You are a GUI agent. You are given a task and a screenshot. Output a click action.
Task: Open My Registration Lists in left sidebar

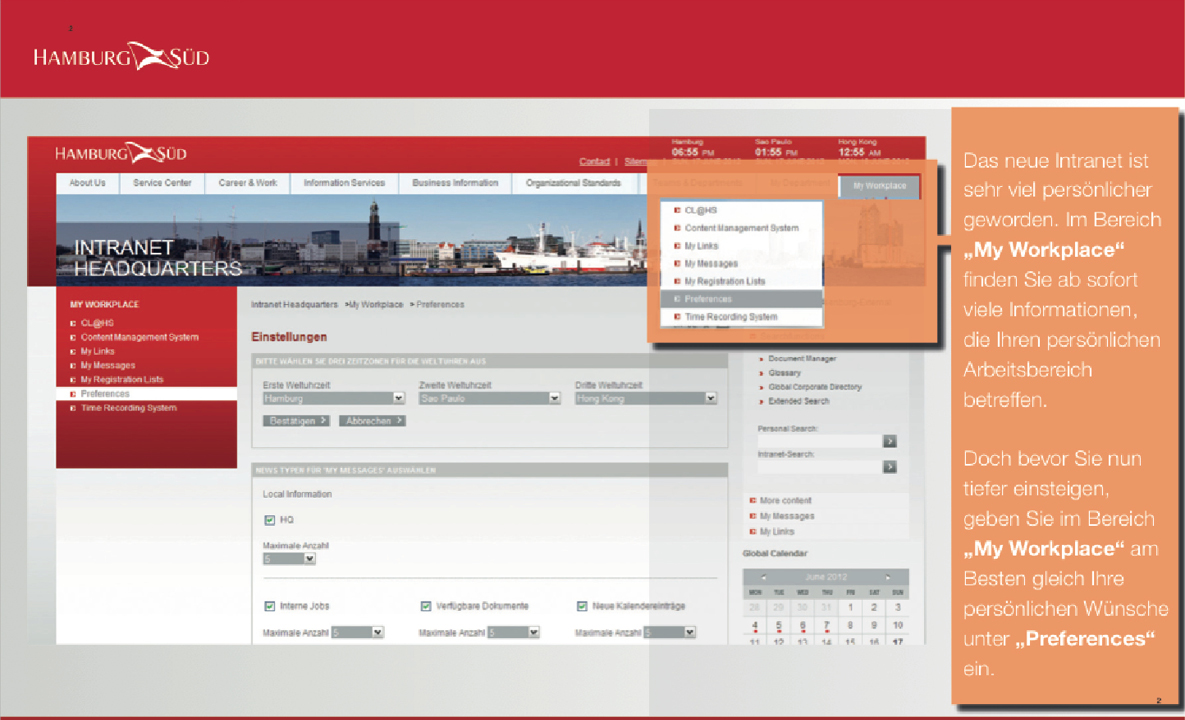click(x=122, y=380)
